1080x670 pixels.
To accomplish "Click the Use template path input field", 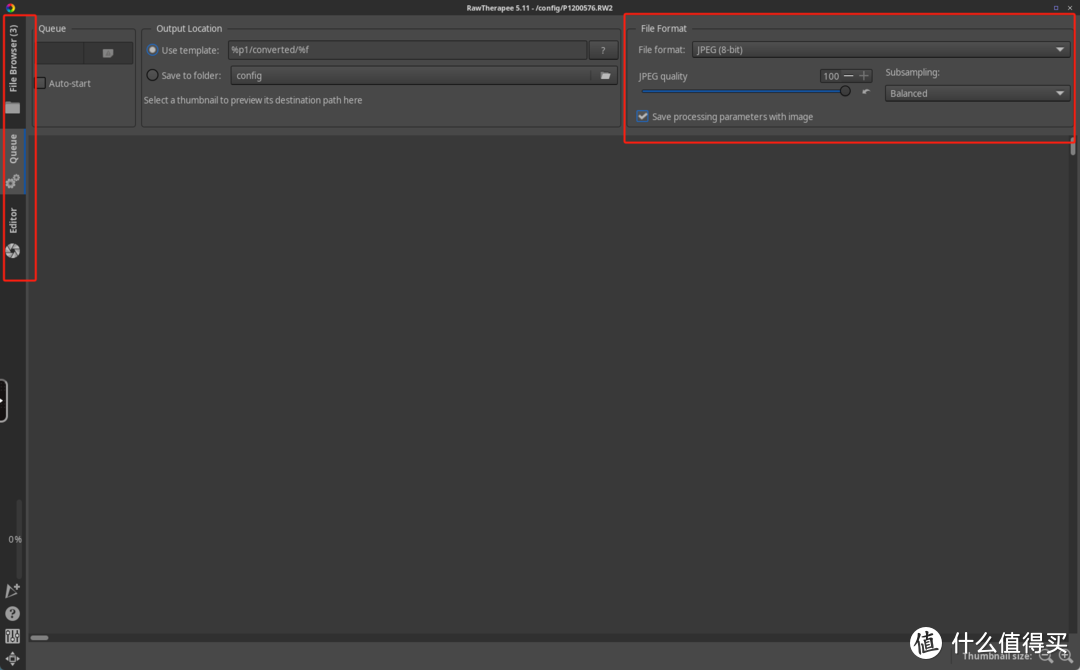I will point(406,50).
